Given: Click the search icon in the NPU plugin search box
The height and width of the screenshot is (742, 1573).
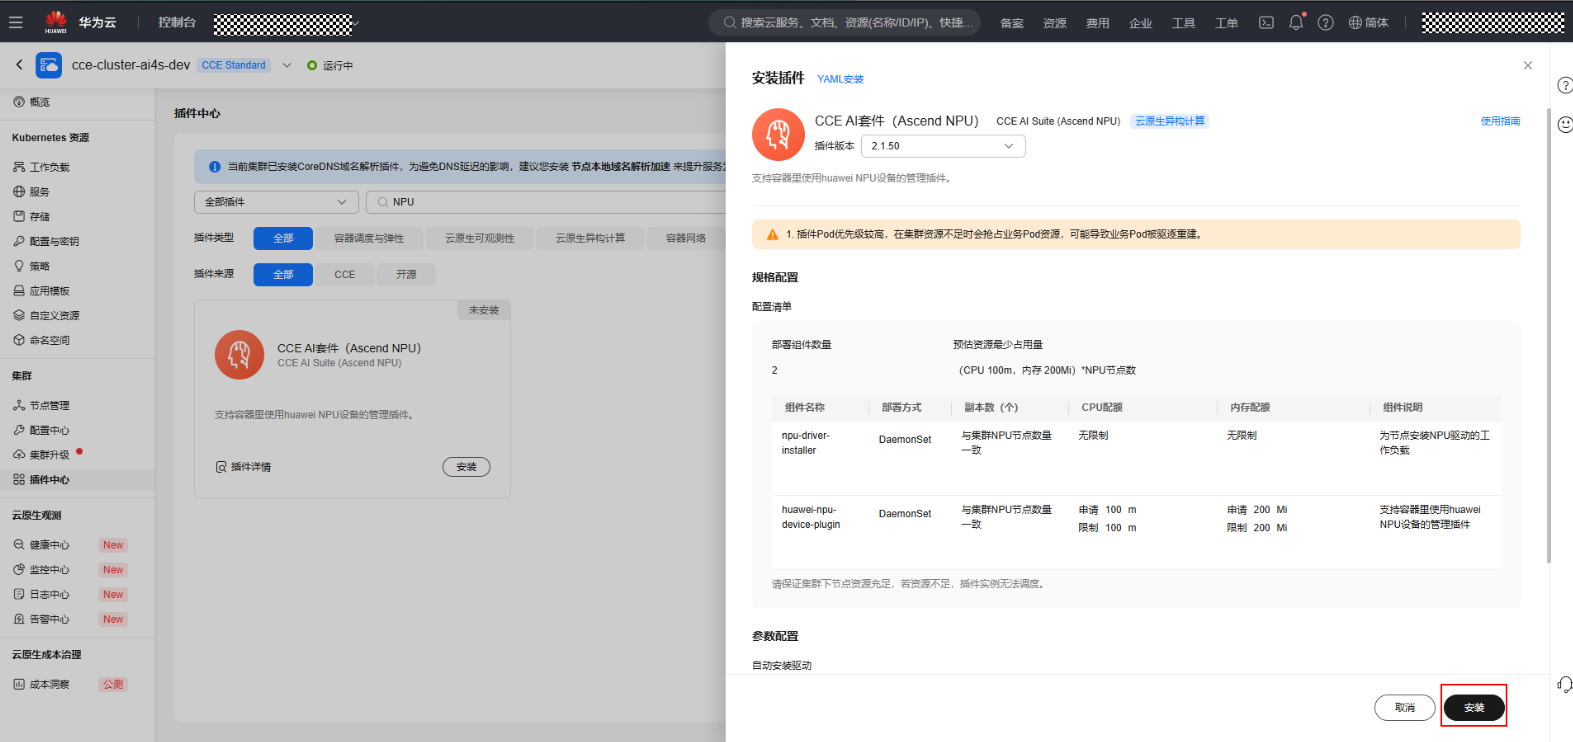Looking at the screenshot, I should [383, 202].
